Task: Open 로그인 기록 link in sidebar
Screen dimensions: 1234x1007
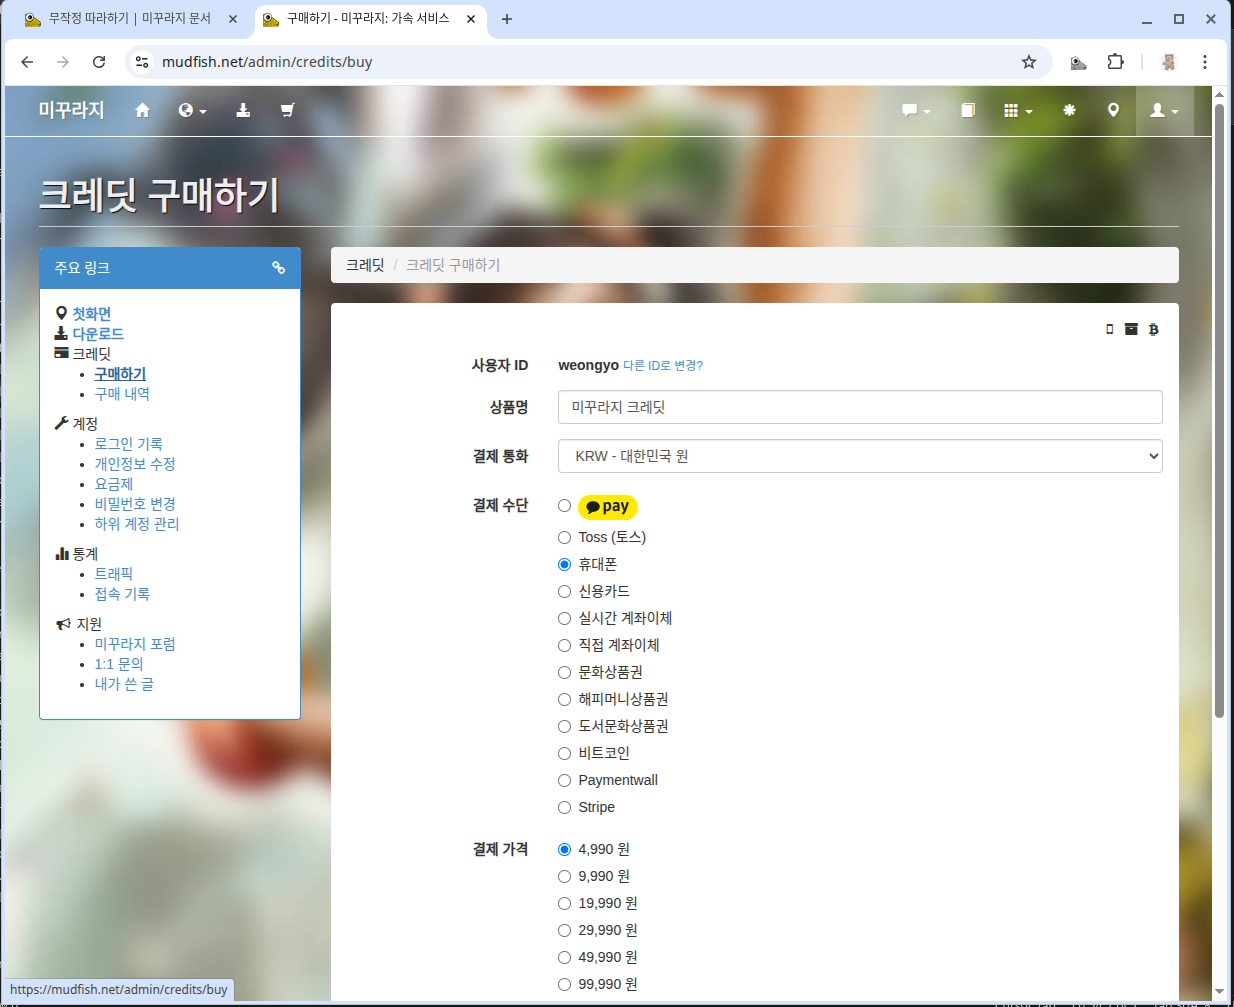Action: pyautogui.click(x=128, y=444)
